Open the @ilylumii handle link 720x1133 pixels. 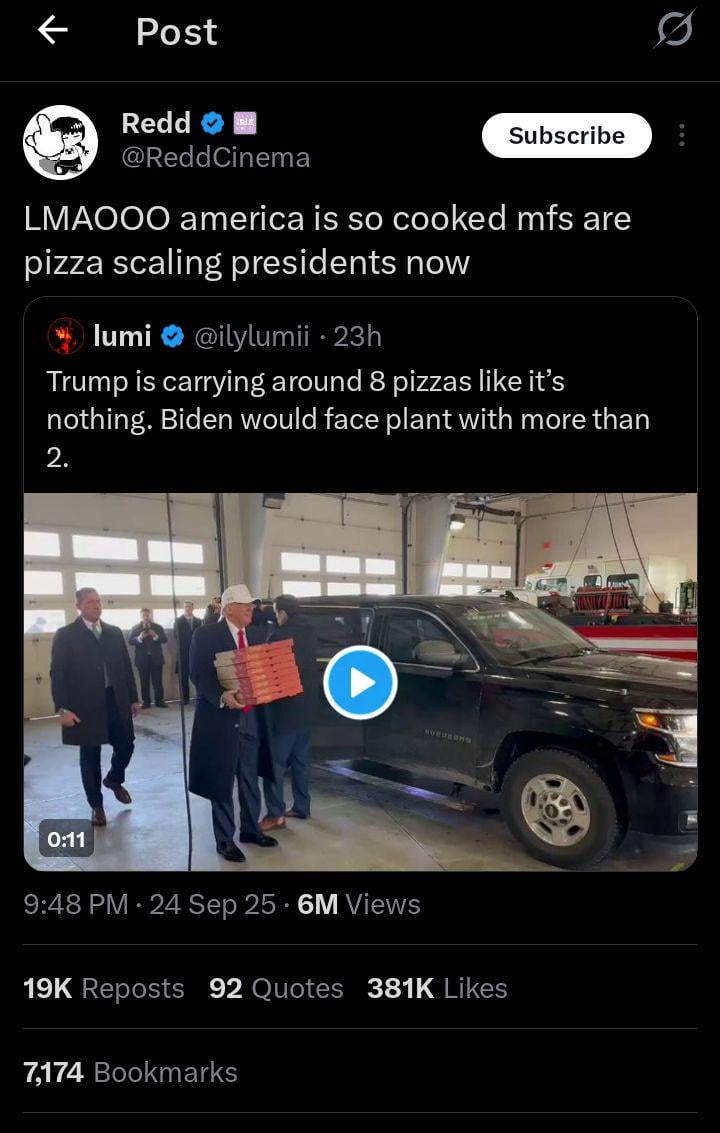250,337
